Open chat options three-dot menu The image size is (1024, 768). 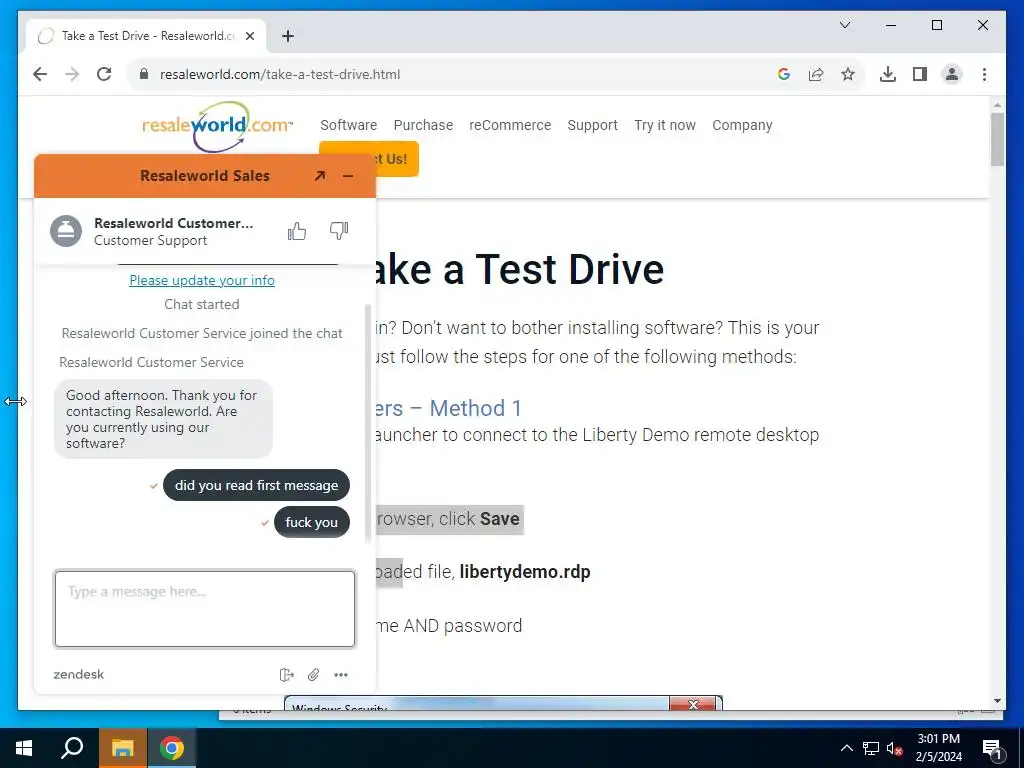[x=341, y=675]
